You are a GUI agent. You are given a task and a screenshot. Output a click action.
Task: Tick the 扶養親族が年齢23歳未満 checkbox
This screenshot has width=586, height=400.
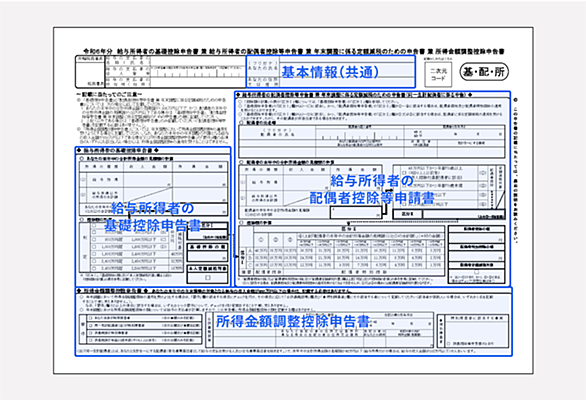90,340
